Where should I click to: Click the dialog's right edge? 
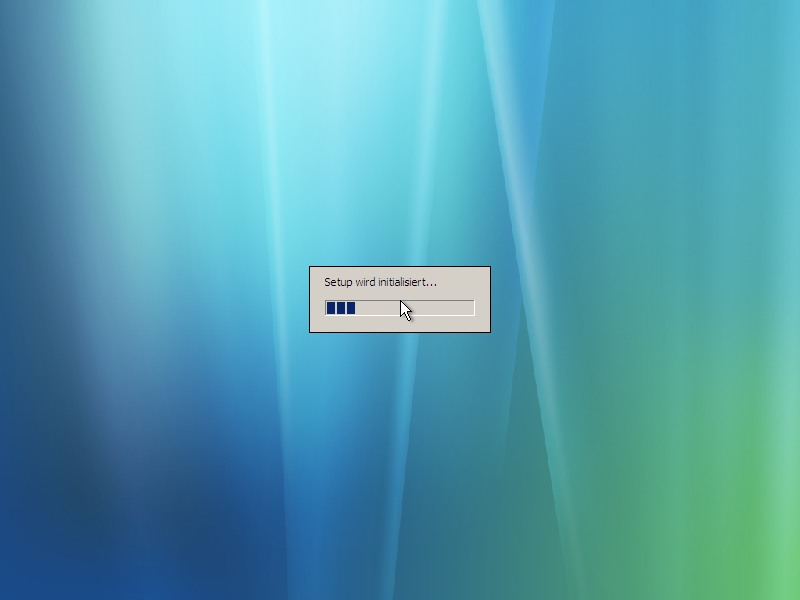[x=489, y=300]
